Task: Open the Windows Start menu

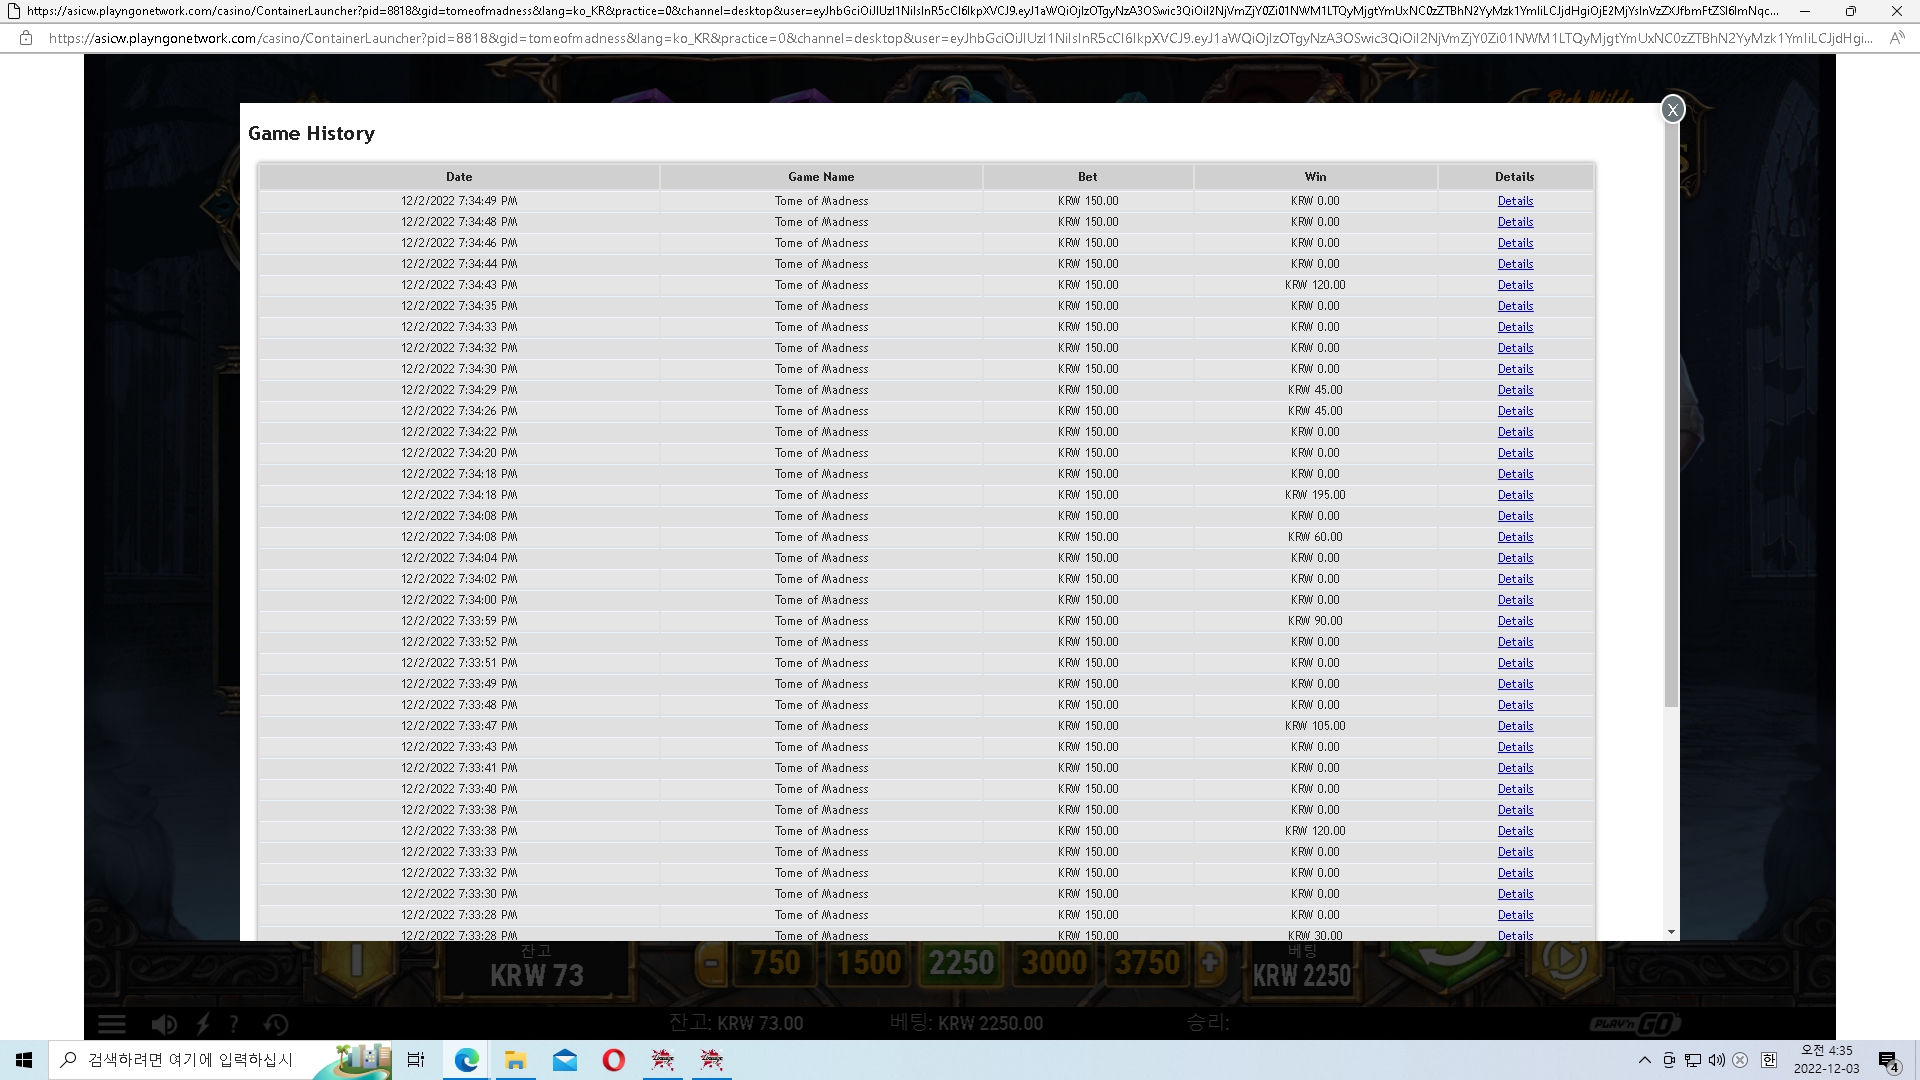Action: click(x=24, y=1060)
